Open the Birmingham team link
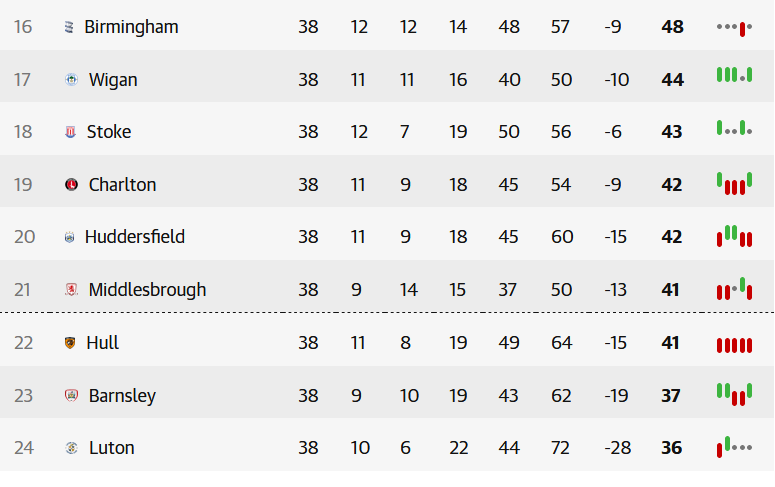775x487 pixels. click(x=131, y=27)
